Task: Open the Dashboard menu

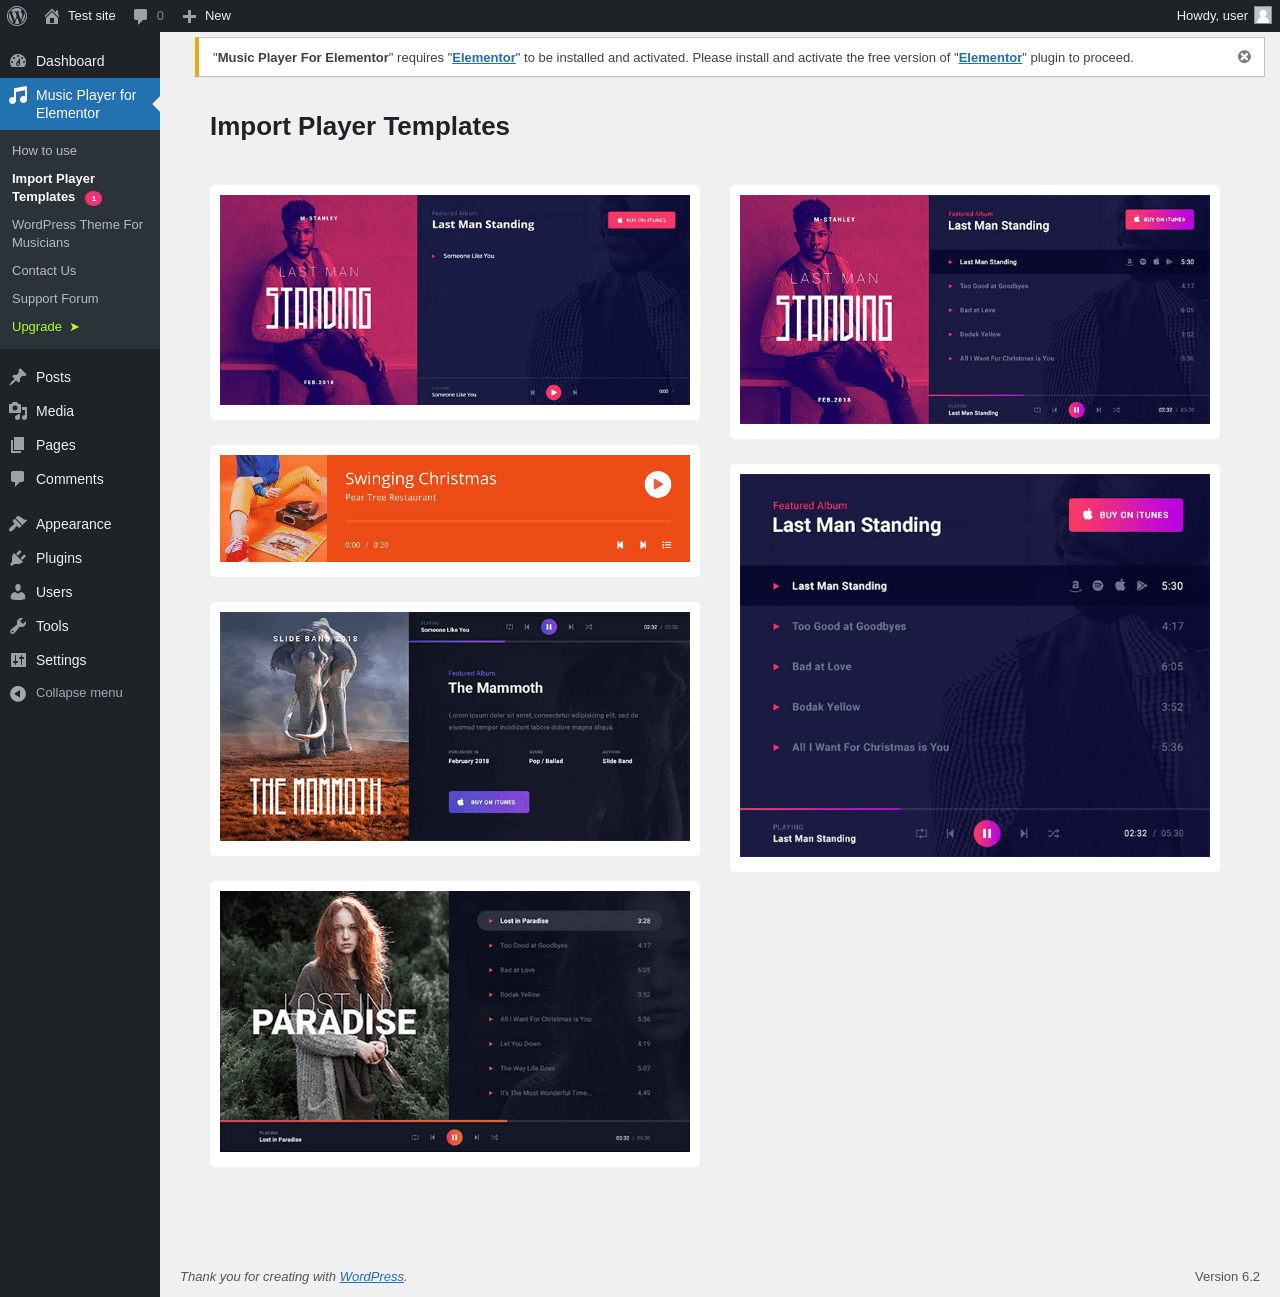Action: pyautogui.click(x=80, y=61)
